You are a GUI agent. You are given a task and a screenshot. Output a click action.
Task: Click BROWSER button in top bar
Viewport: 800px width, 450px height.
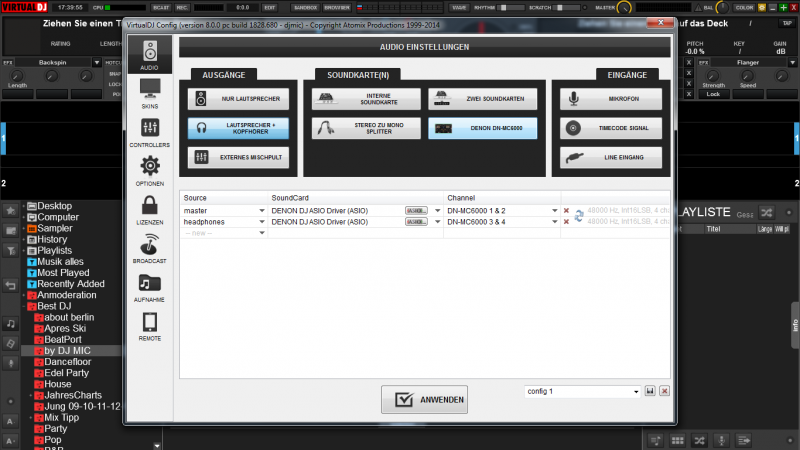point(337,8)
